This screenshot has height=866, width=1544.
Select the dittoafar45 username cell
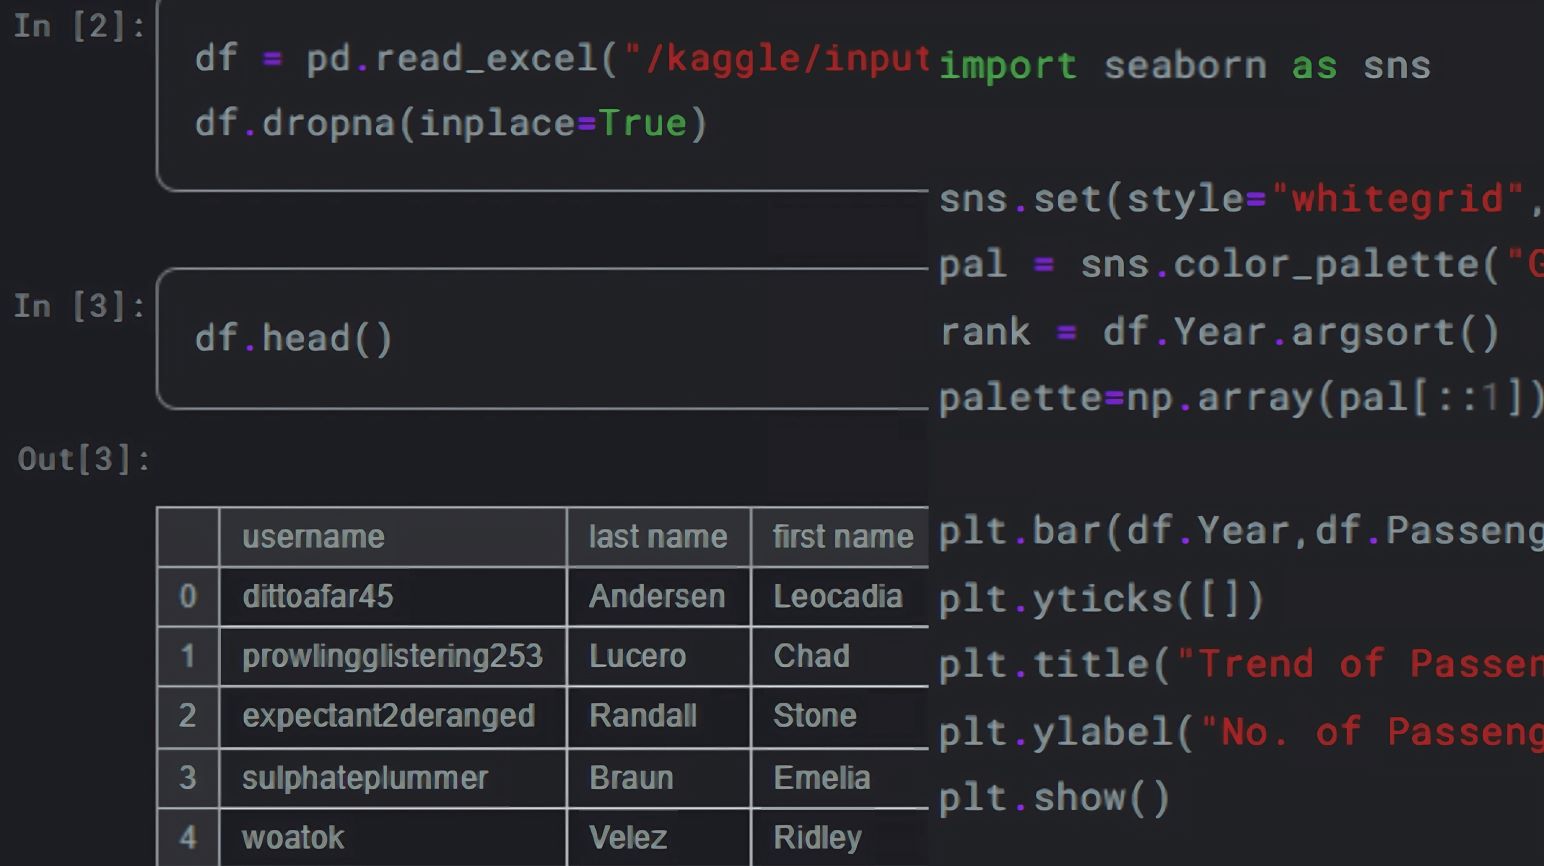(393, 597)
